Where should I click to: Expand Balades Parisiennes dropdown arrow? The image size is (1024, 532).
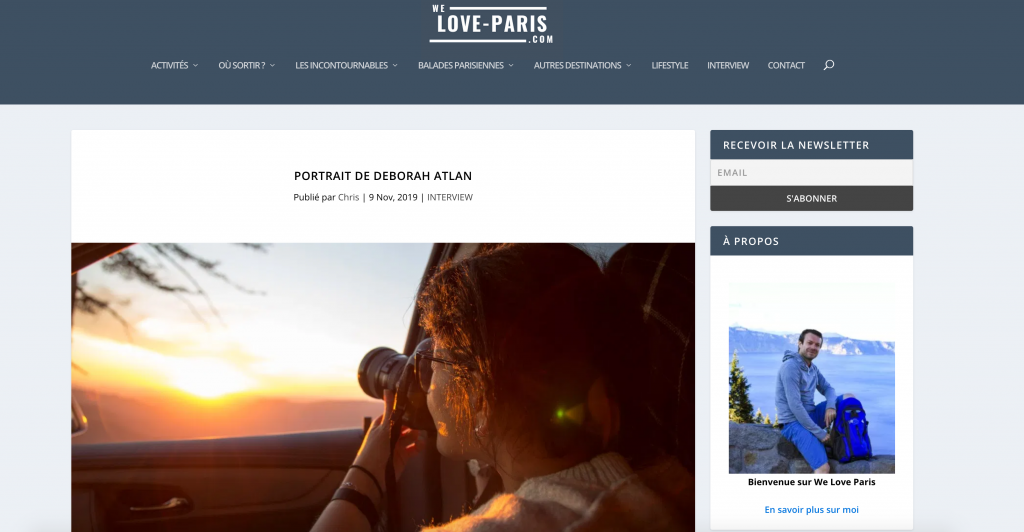tap(511, 65)
